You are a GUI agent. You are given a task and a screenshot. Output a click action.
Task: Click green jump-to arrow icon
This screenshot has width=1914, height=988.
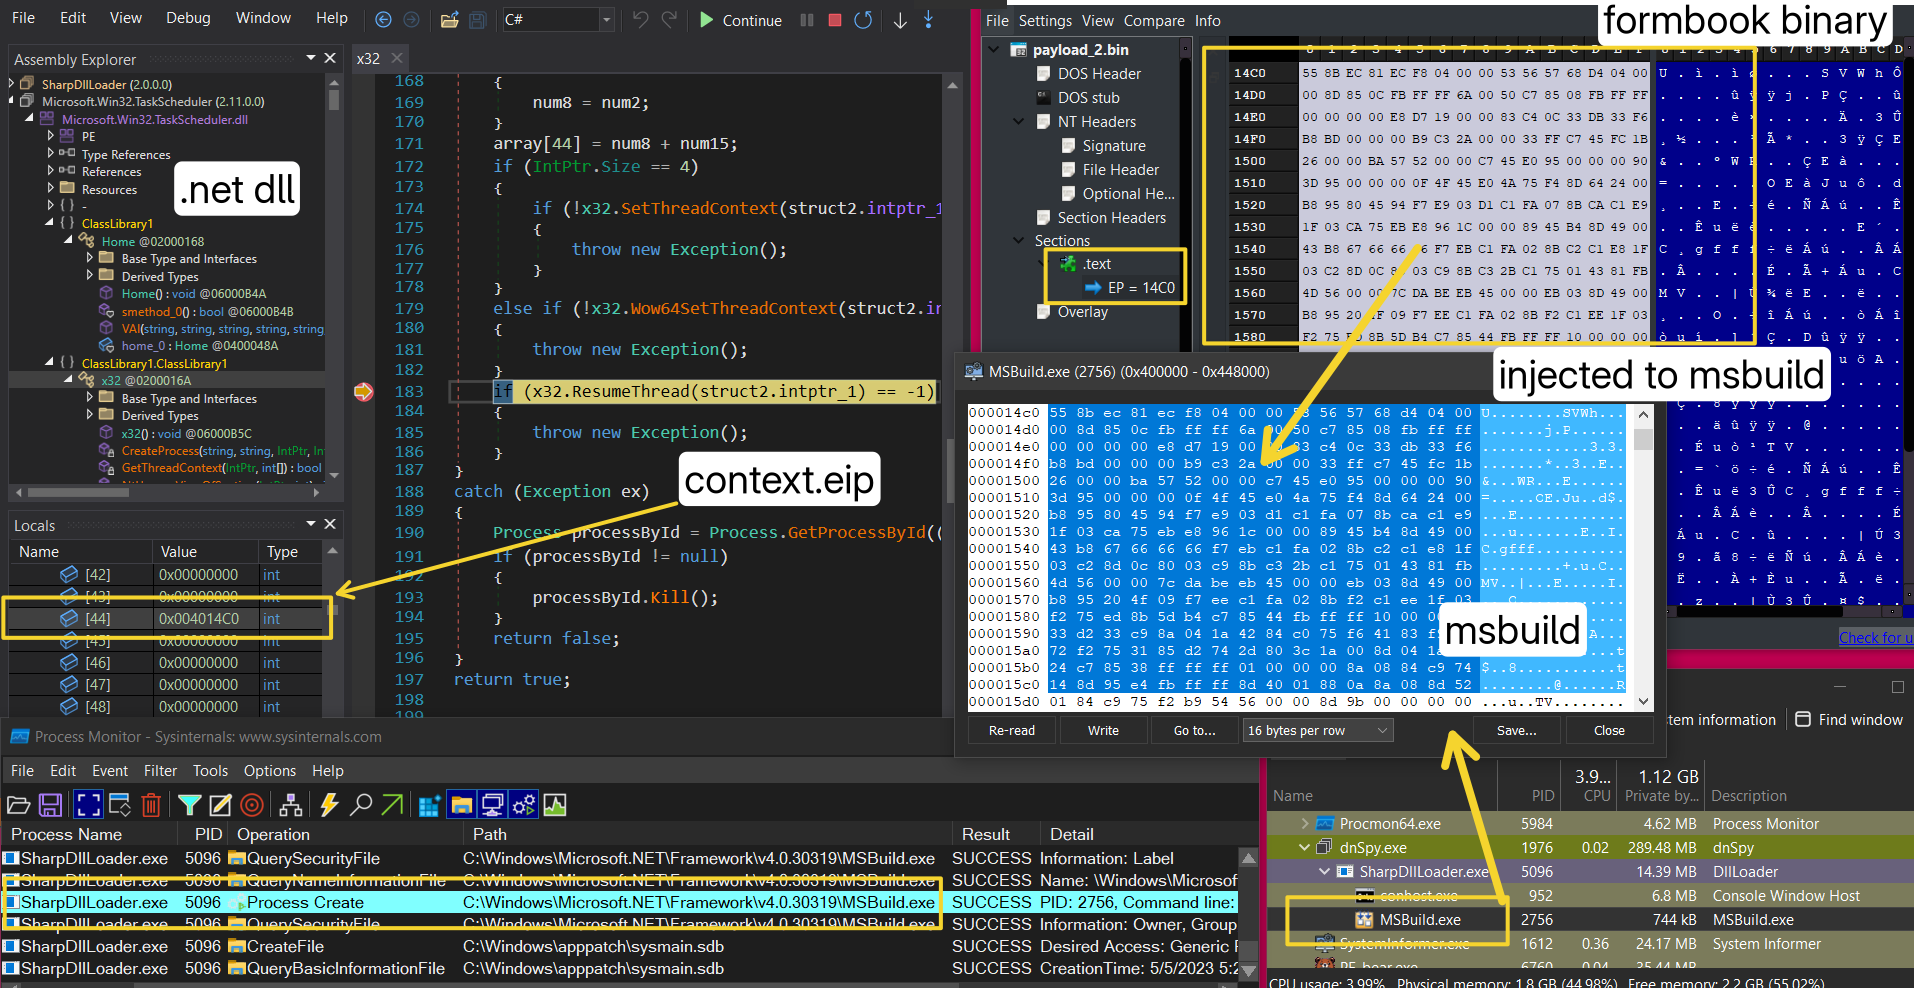393,805
